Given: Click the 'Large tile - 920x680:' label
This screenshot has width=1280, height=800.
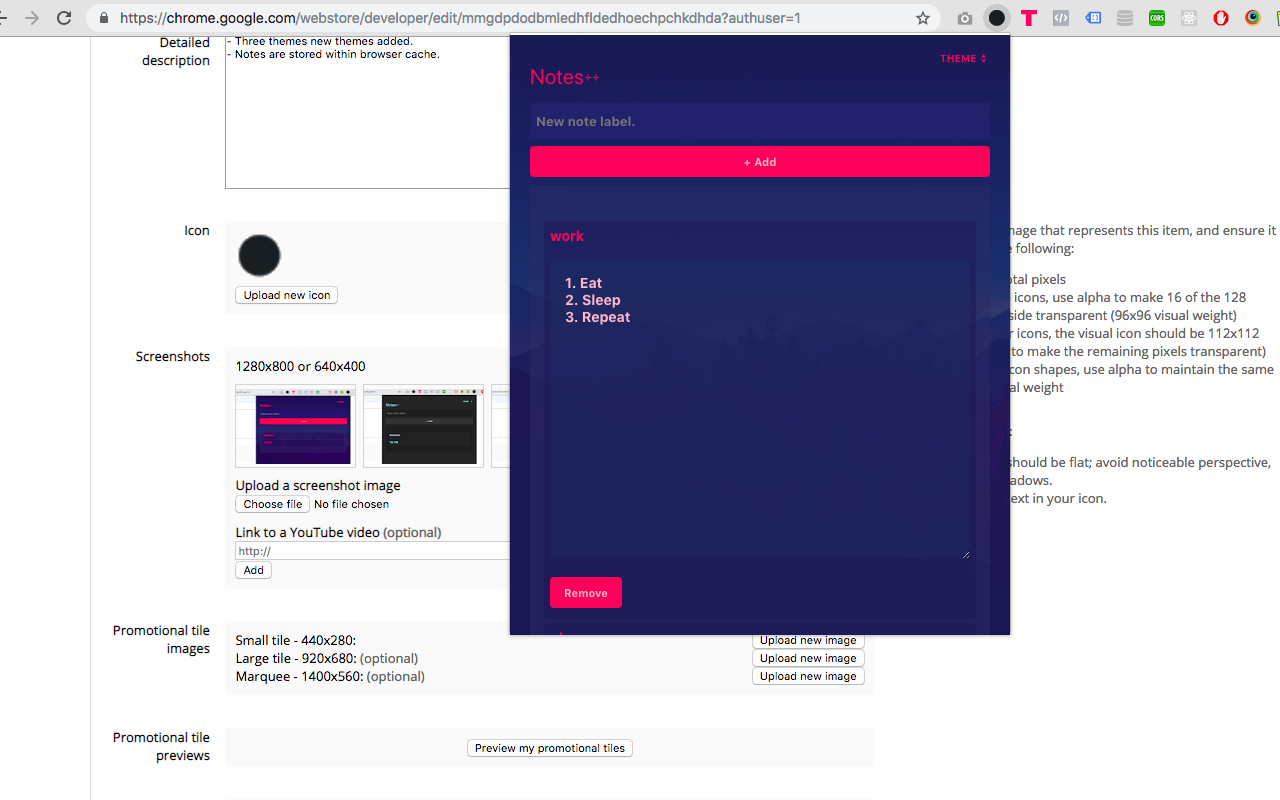Looking at the screenshot, I should 297,658.
